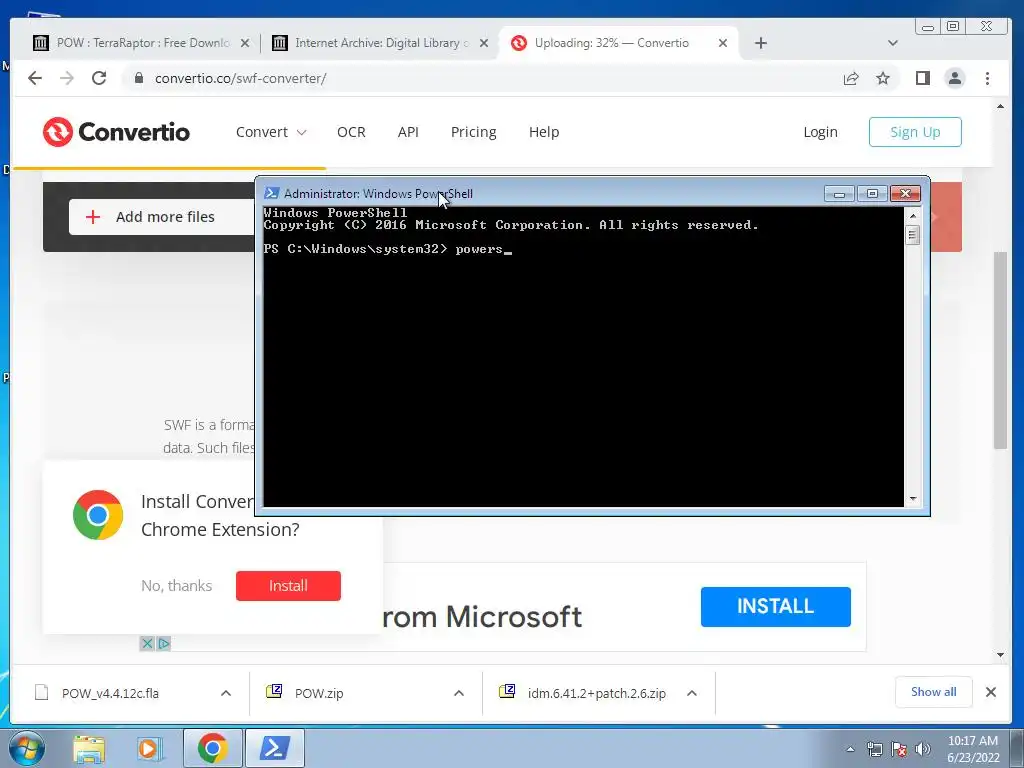The height and width of the screenshot is (768, 1024).
Task: Click the blue INSTALL ad button
Action: click(776, 607)
